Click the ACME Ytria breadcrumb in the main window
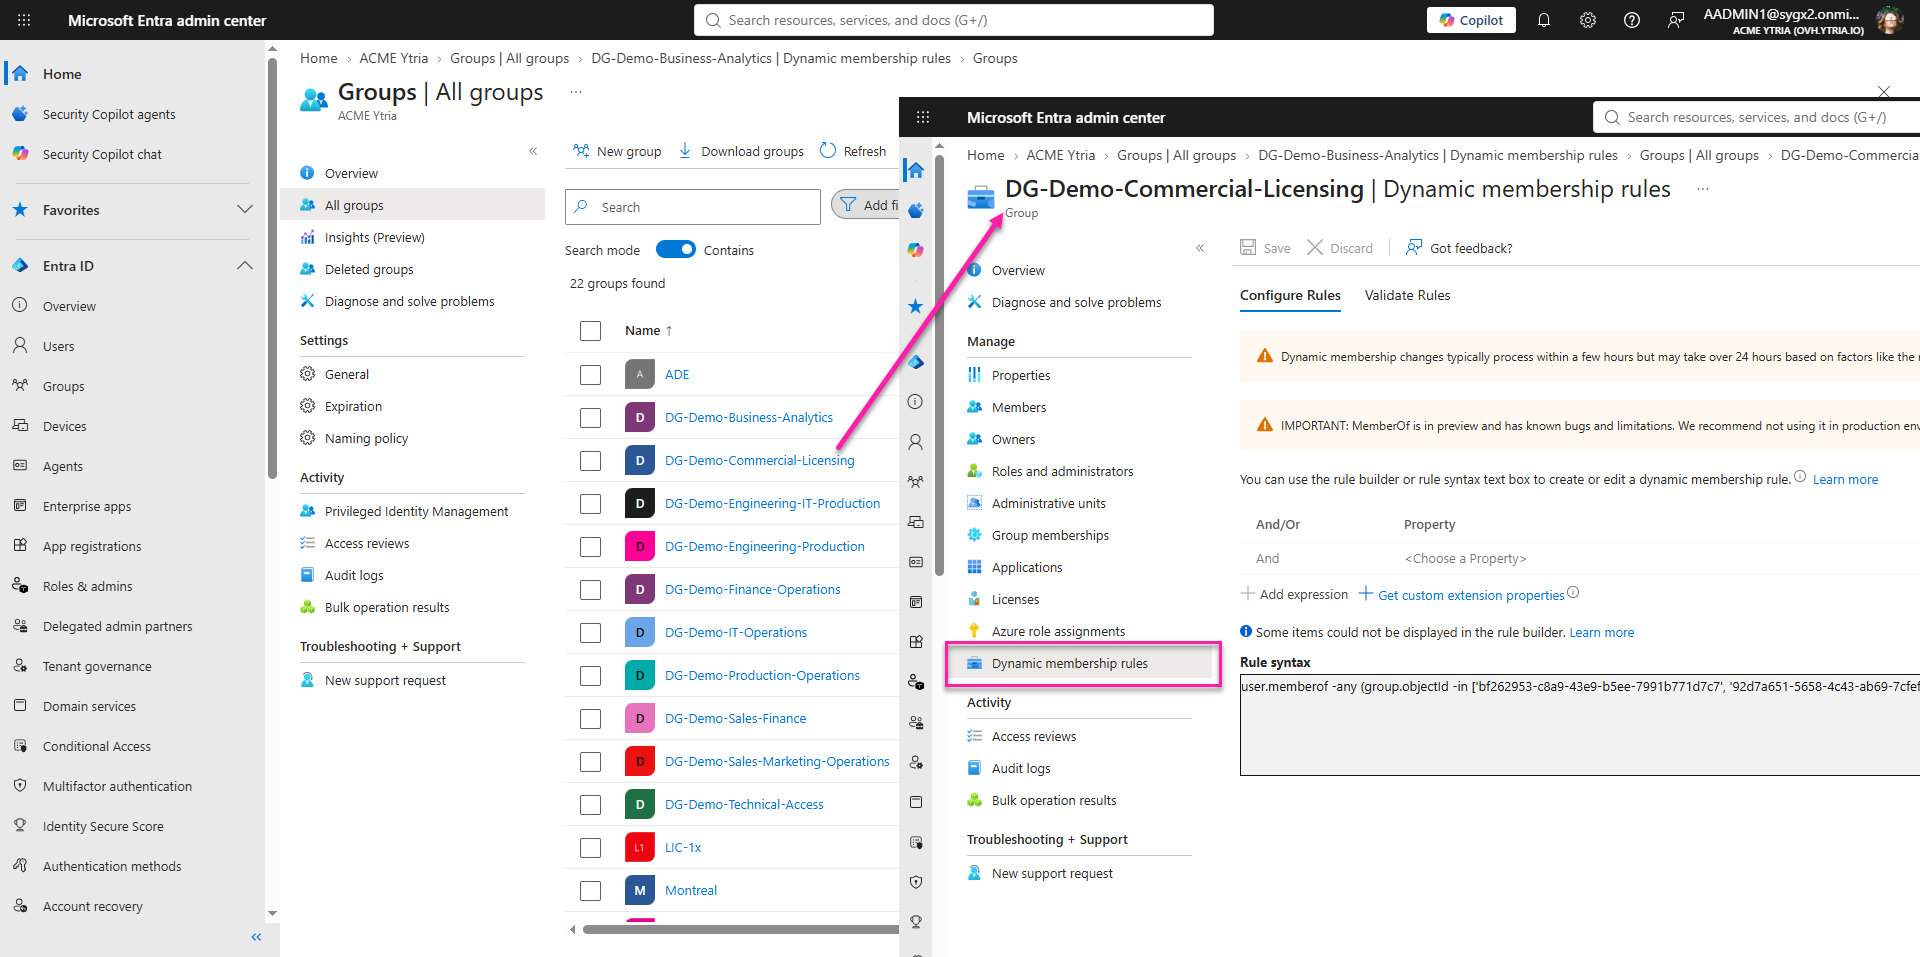 click(394, 58)
